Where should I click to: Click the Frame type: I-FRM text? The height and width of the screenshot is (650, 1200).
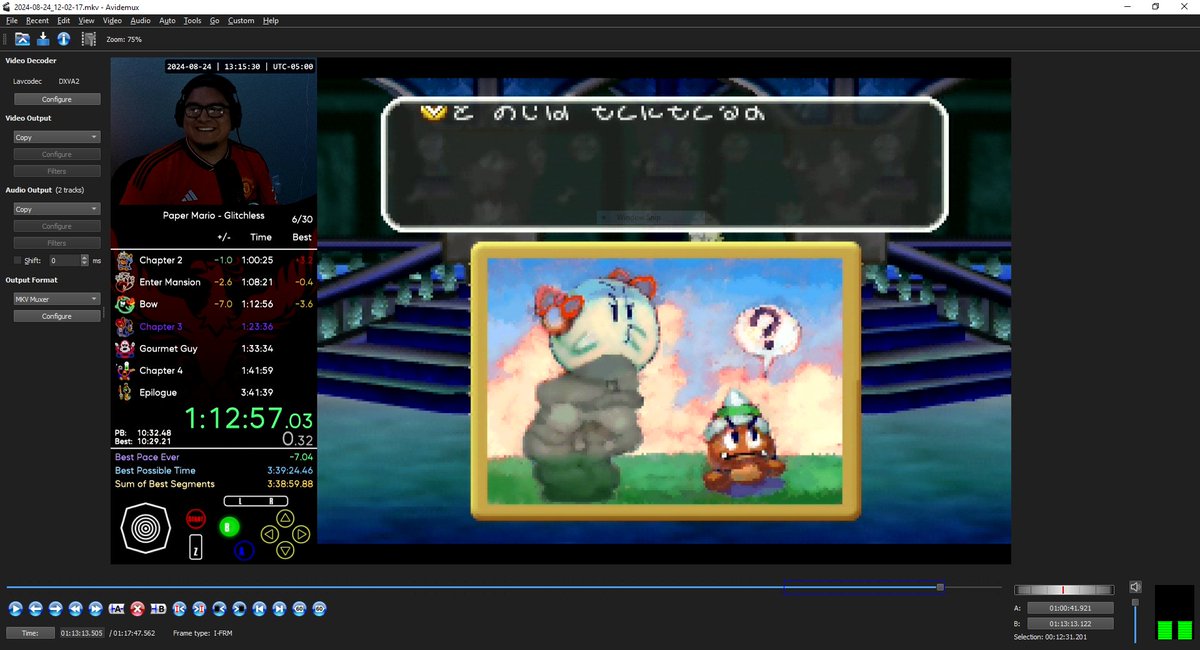(203, 633)
